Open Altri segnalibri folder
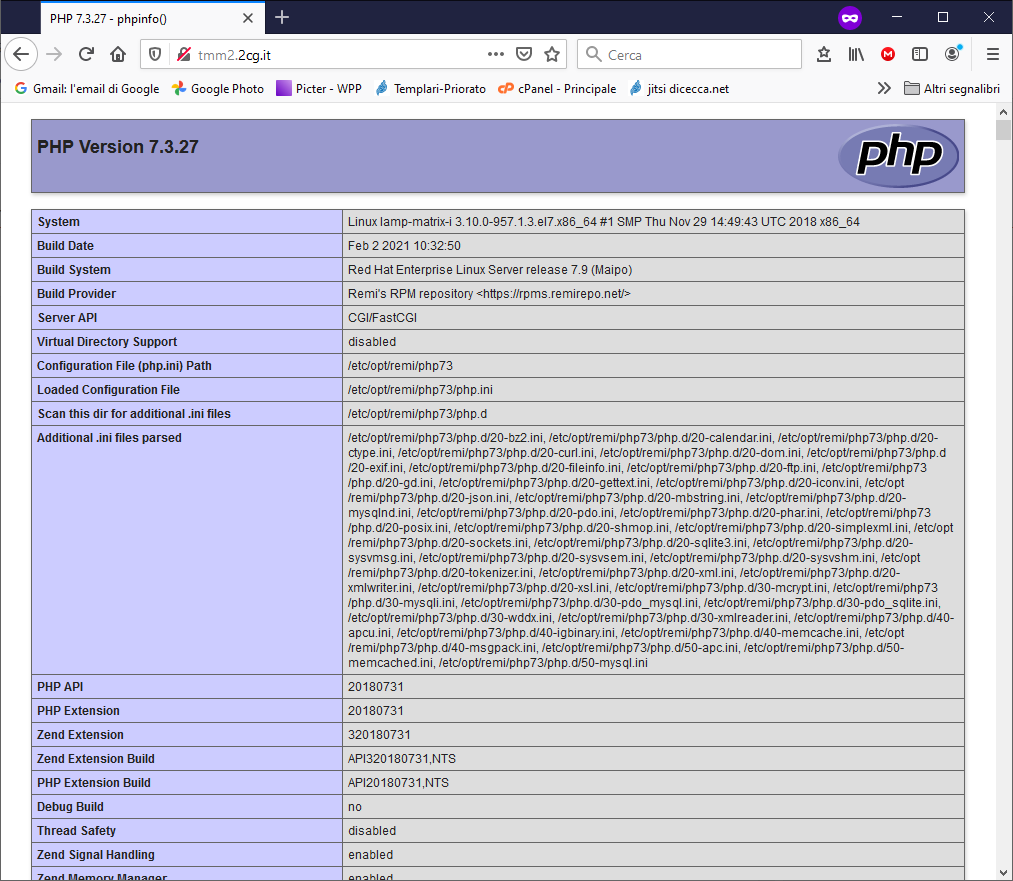 pyautogui.click(x=952, y=88)
